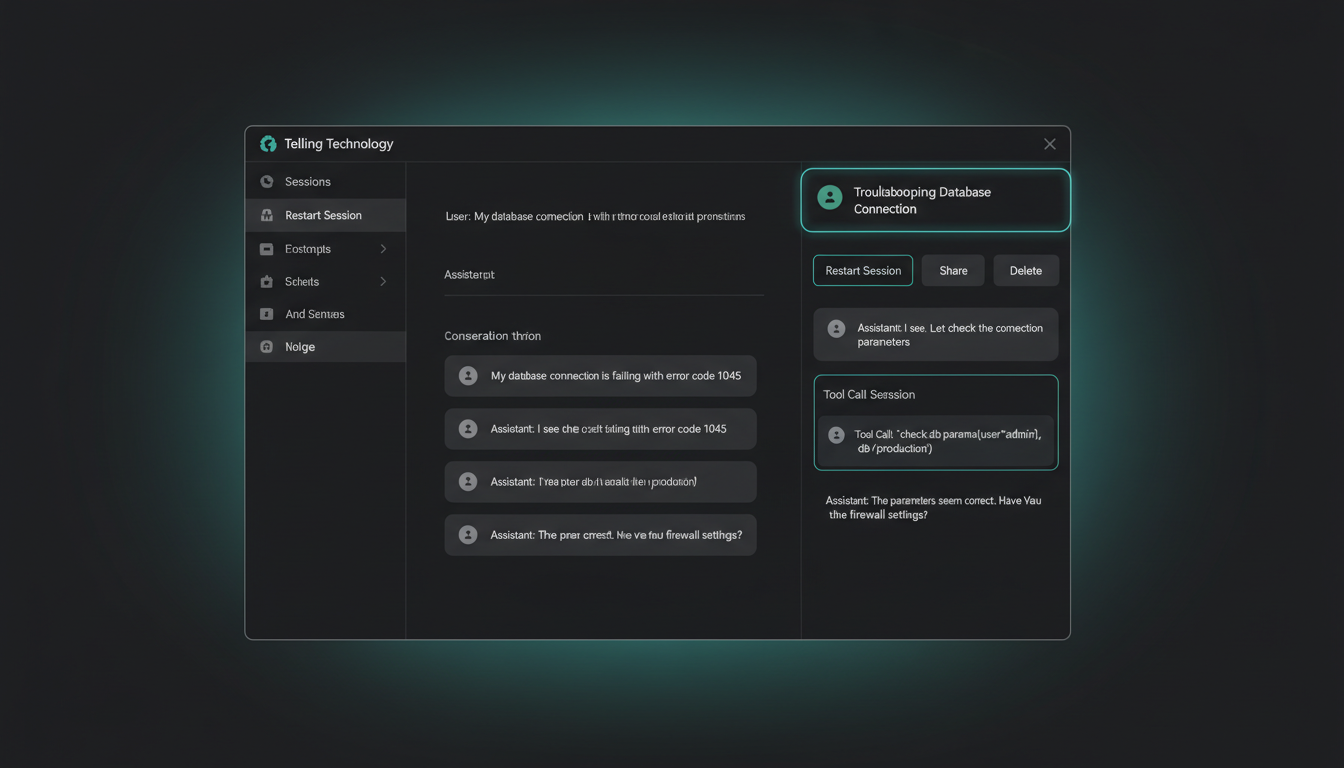
Task: Click 'Let check the connection parameters' text
Action: click(950, 335)
